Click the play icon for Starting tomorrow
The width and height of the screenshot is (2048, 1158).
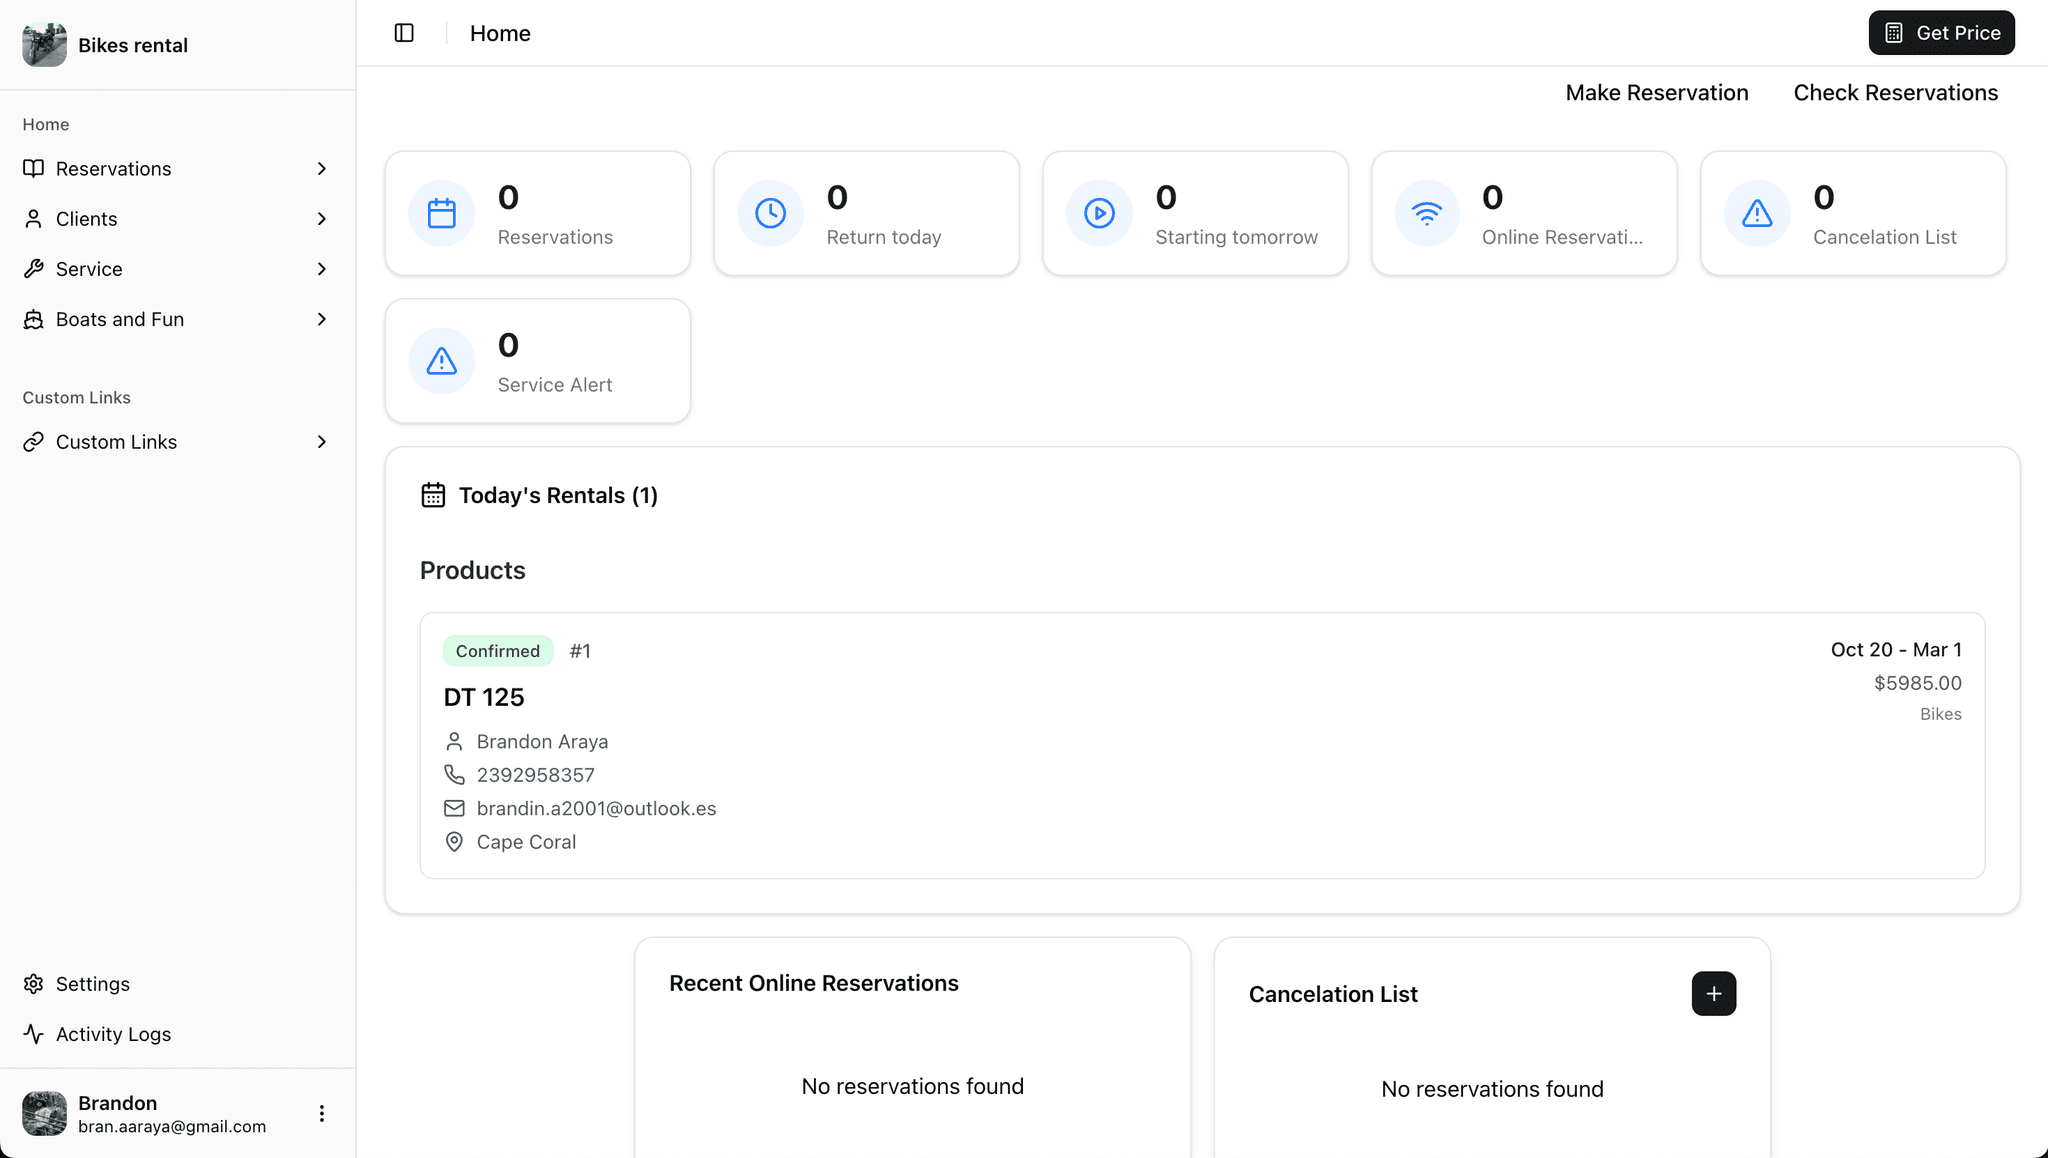1099,213
